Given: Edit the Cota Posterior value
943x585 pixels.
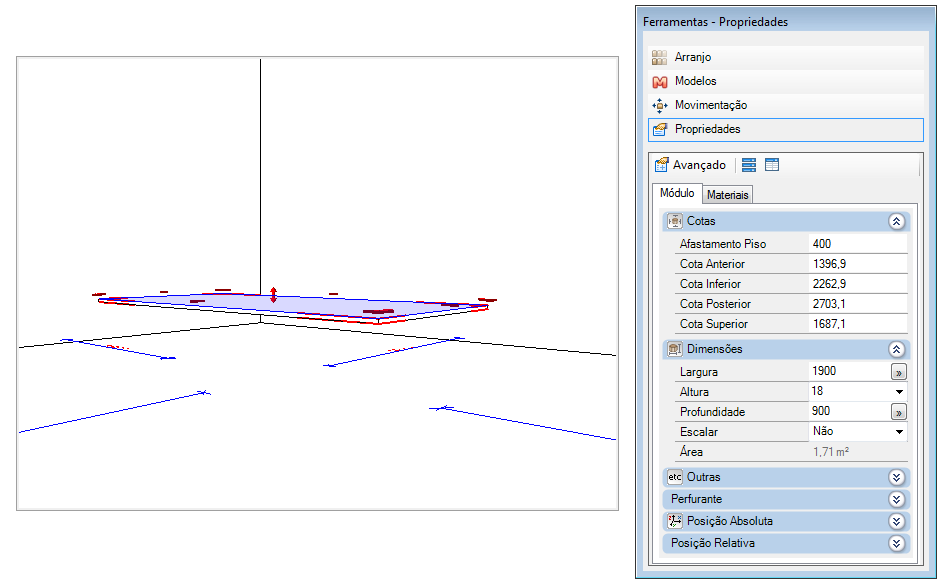Looking at the screenshot, I should [x=858, y=304].
